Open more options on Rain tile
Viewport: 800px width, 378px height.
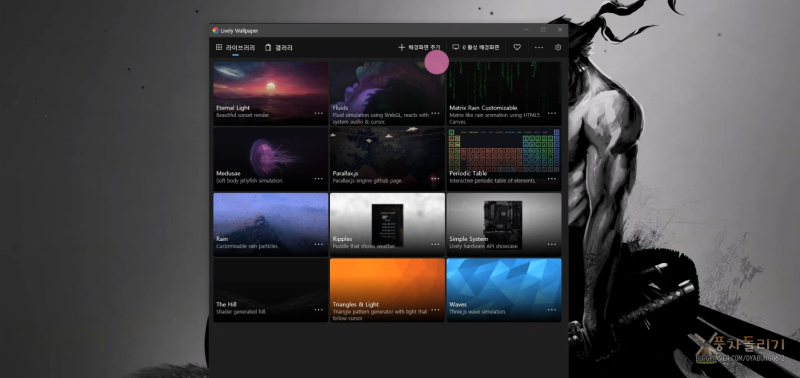319,244
